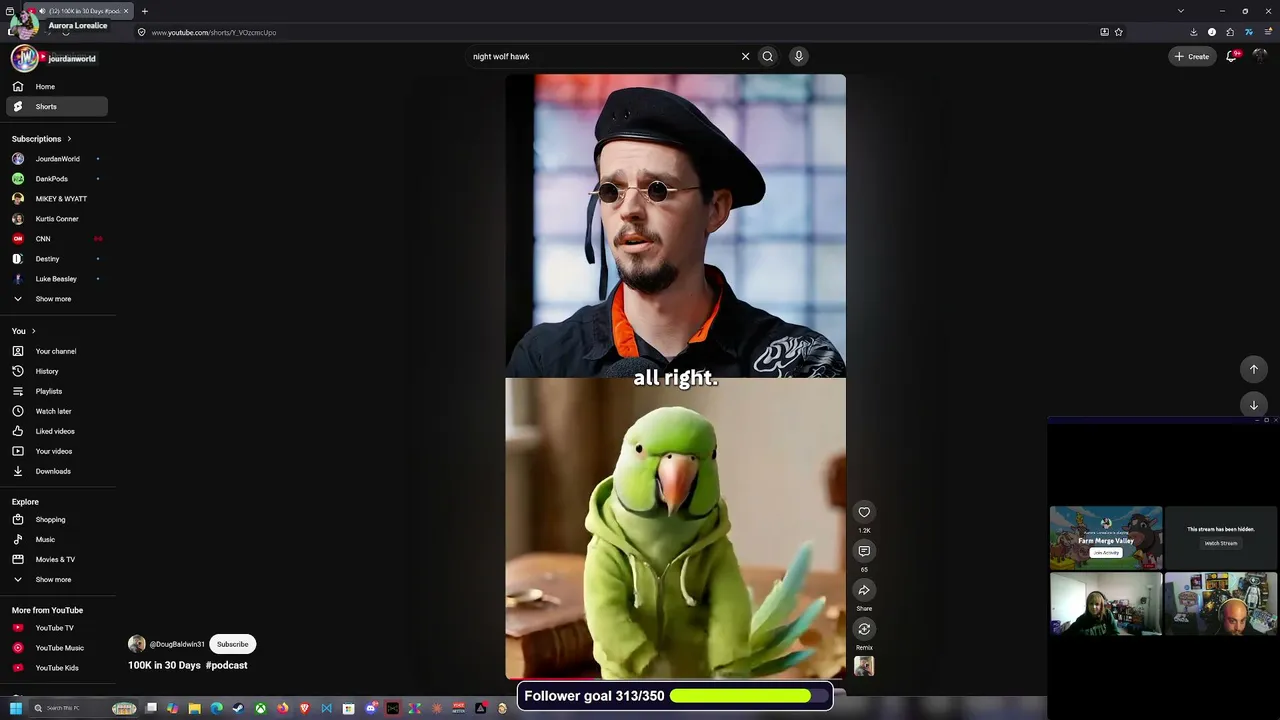Bookmark this page with star icon
Viewport: 1280px width, 720px height.
pyautogui.click(x=1118, y=32)
